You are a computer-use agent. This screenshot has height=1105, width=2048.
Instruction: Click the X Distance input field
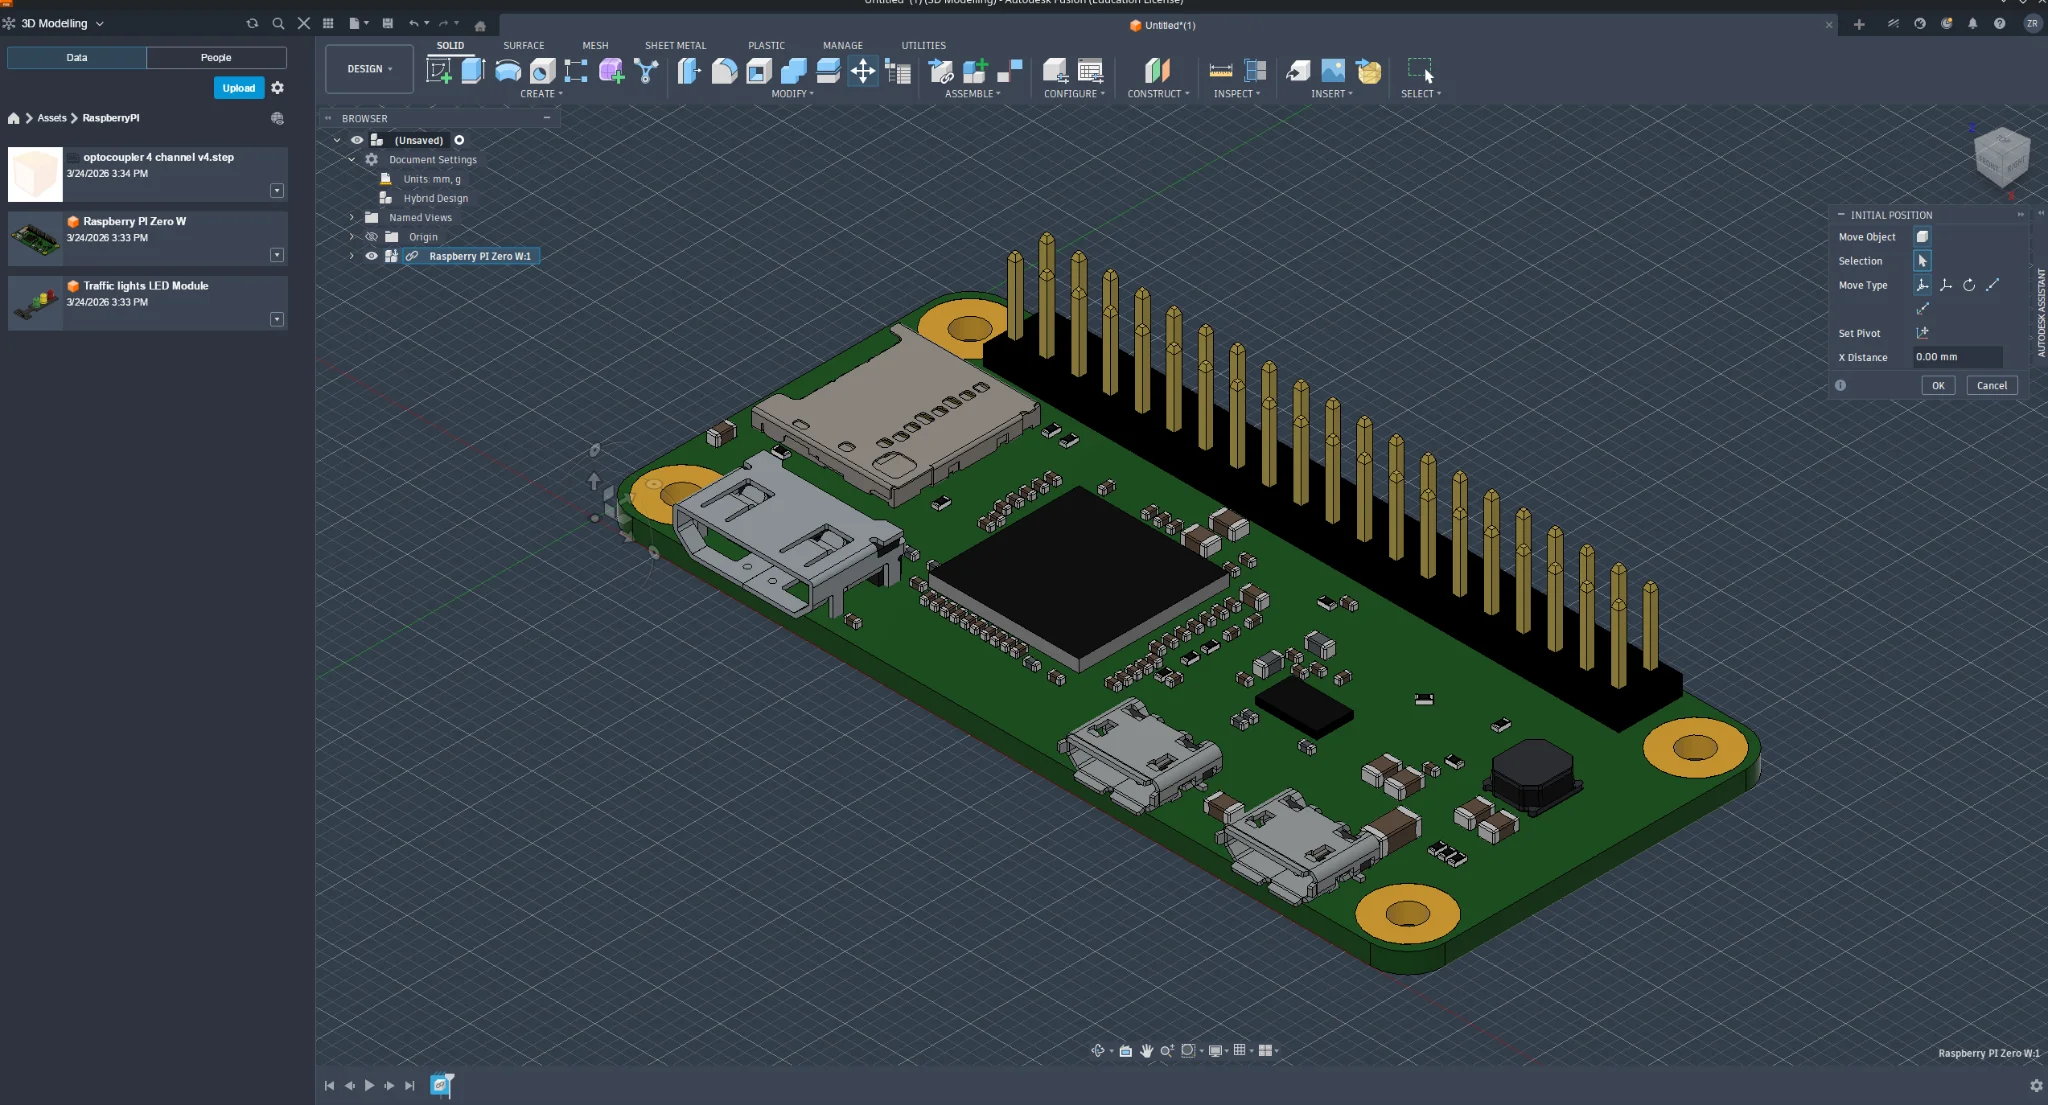(1957, 357)
